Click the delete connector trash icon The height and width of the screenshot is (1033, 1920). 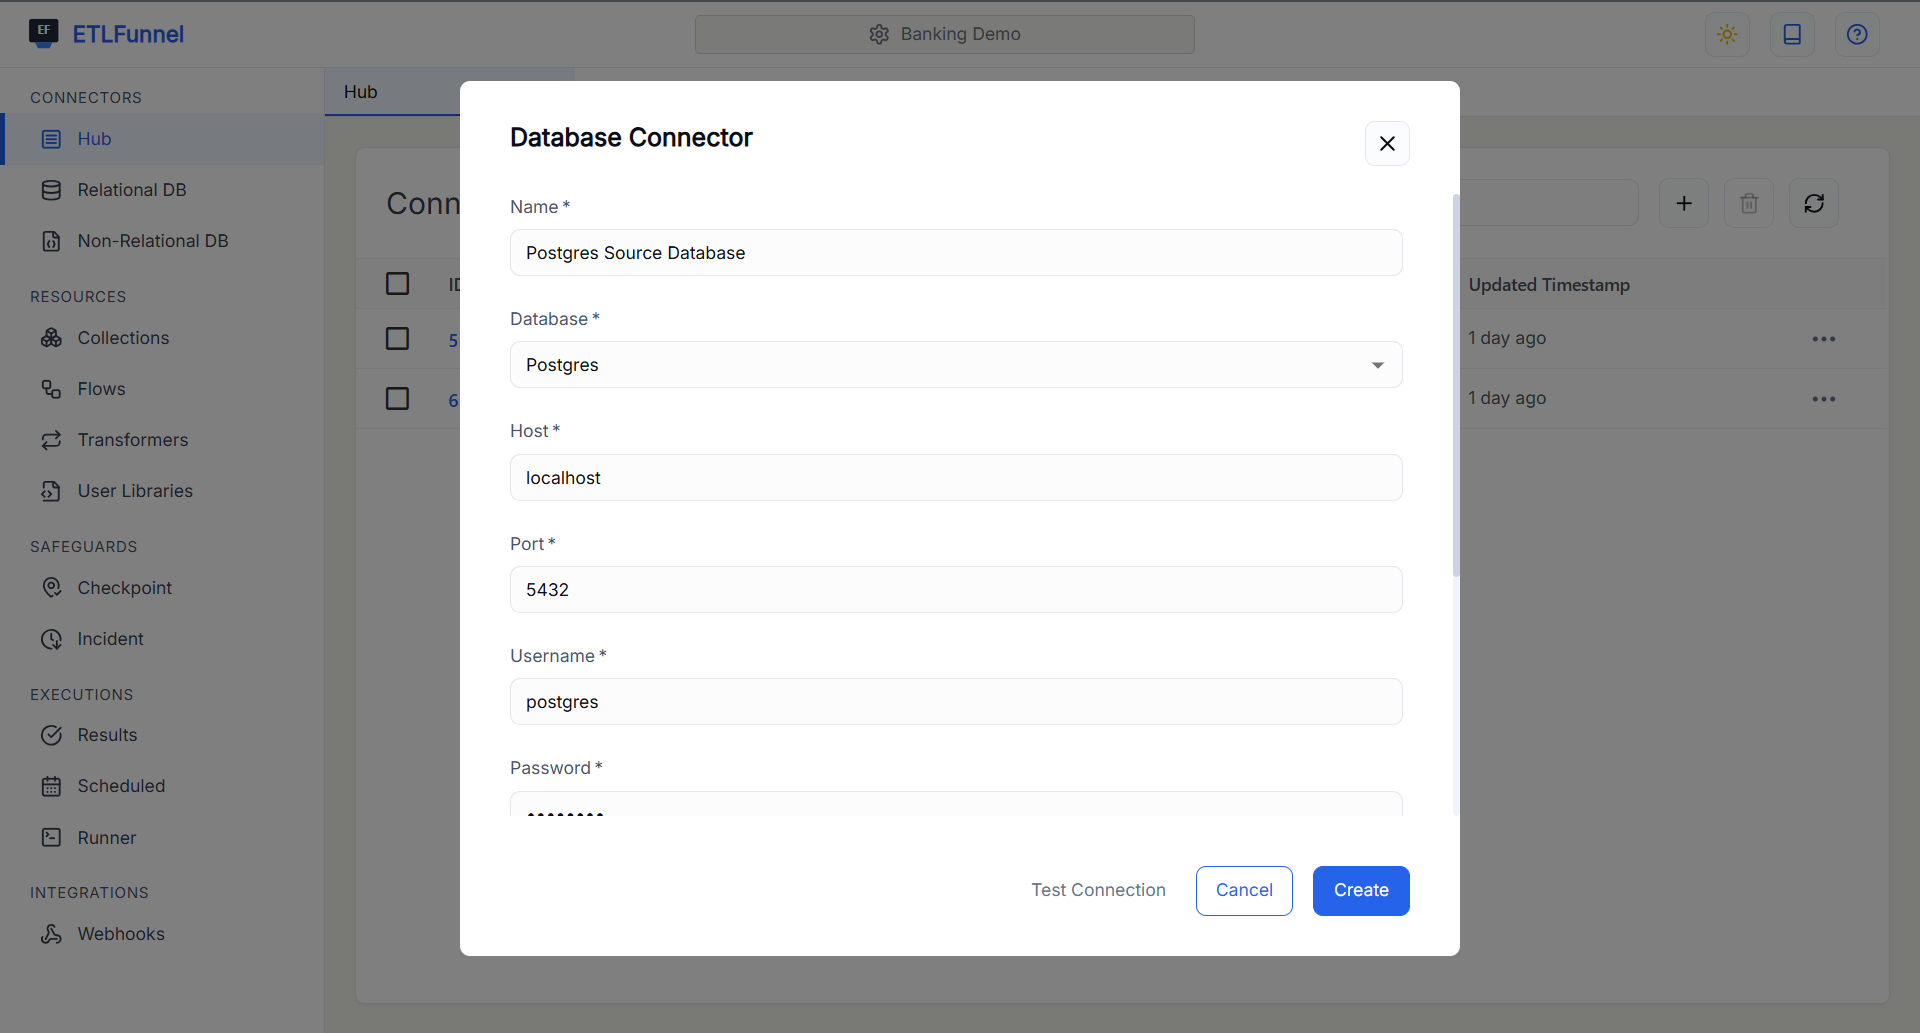pyautogui.click(x=1748, y=203)
